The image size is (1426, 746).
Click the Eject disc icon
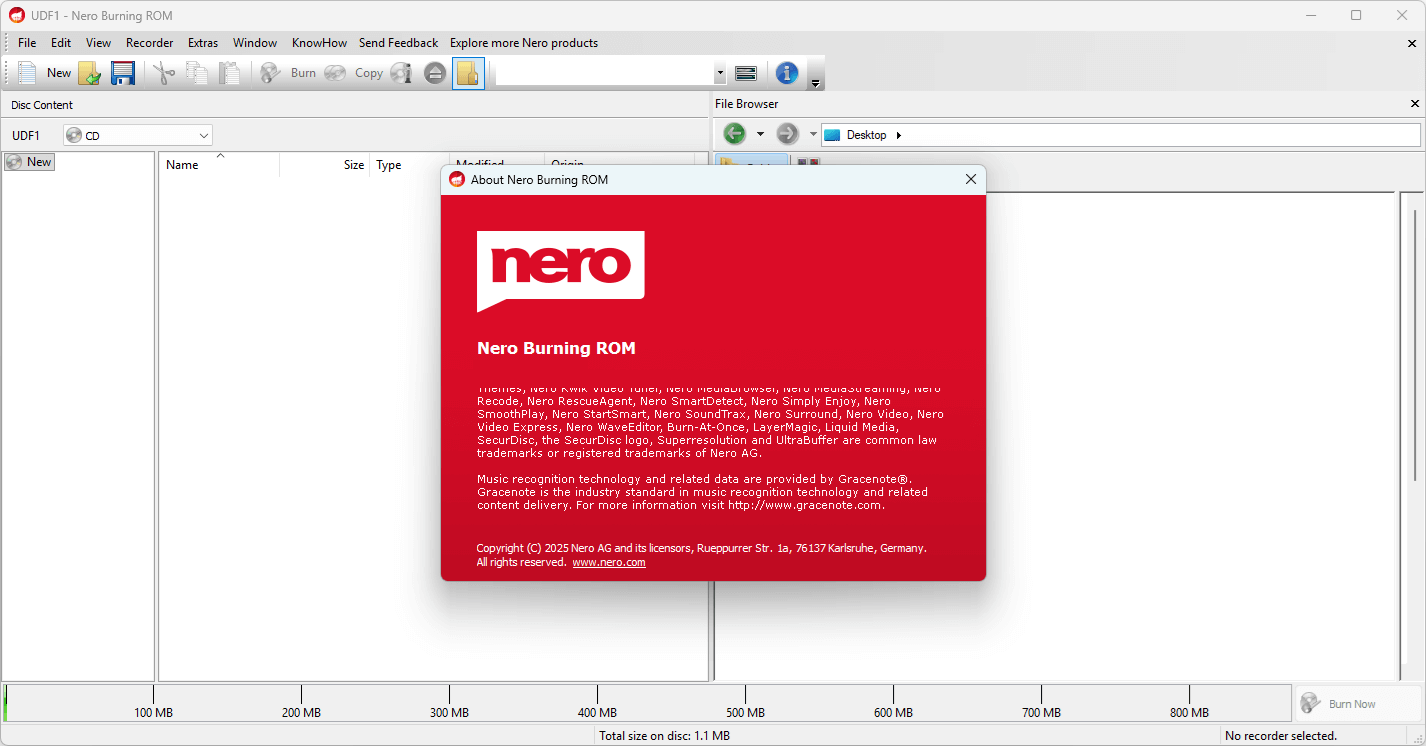coord(434,72)
